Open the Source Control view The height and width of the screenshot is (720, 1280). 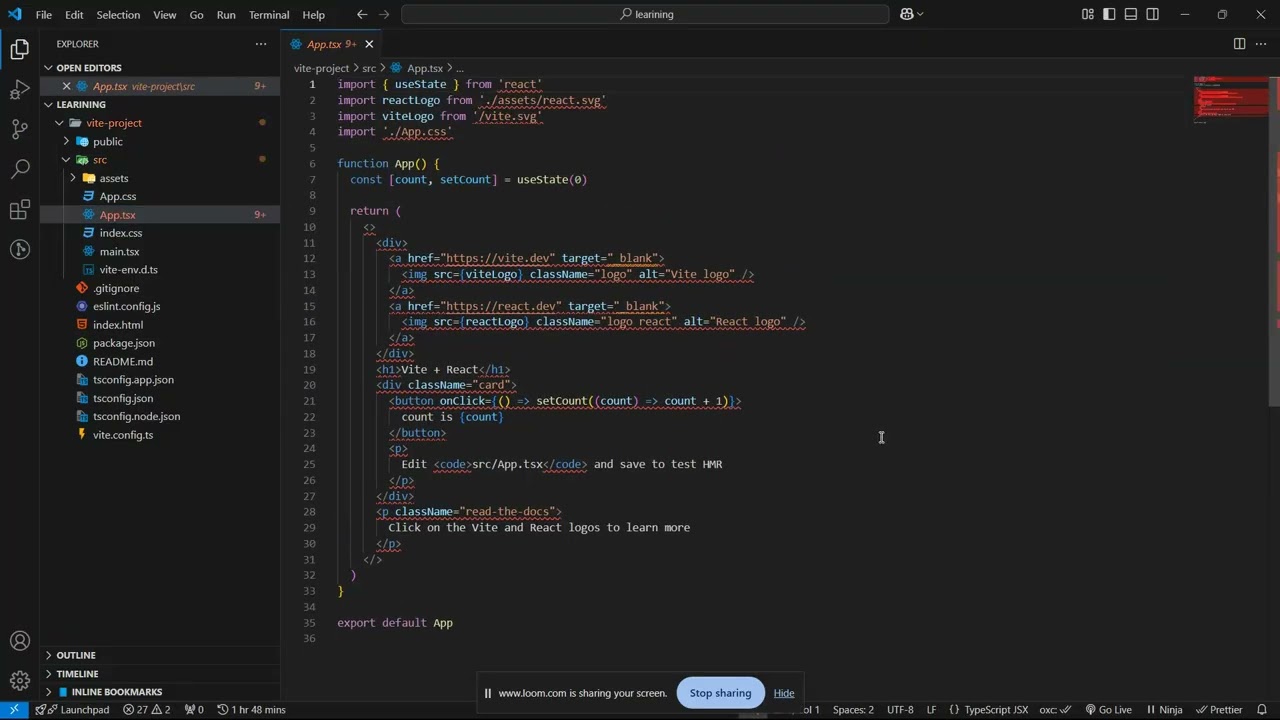tap(20, 130)
